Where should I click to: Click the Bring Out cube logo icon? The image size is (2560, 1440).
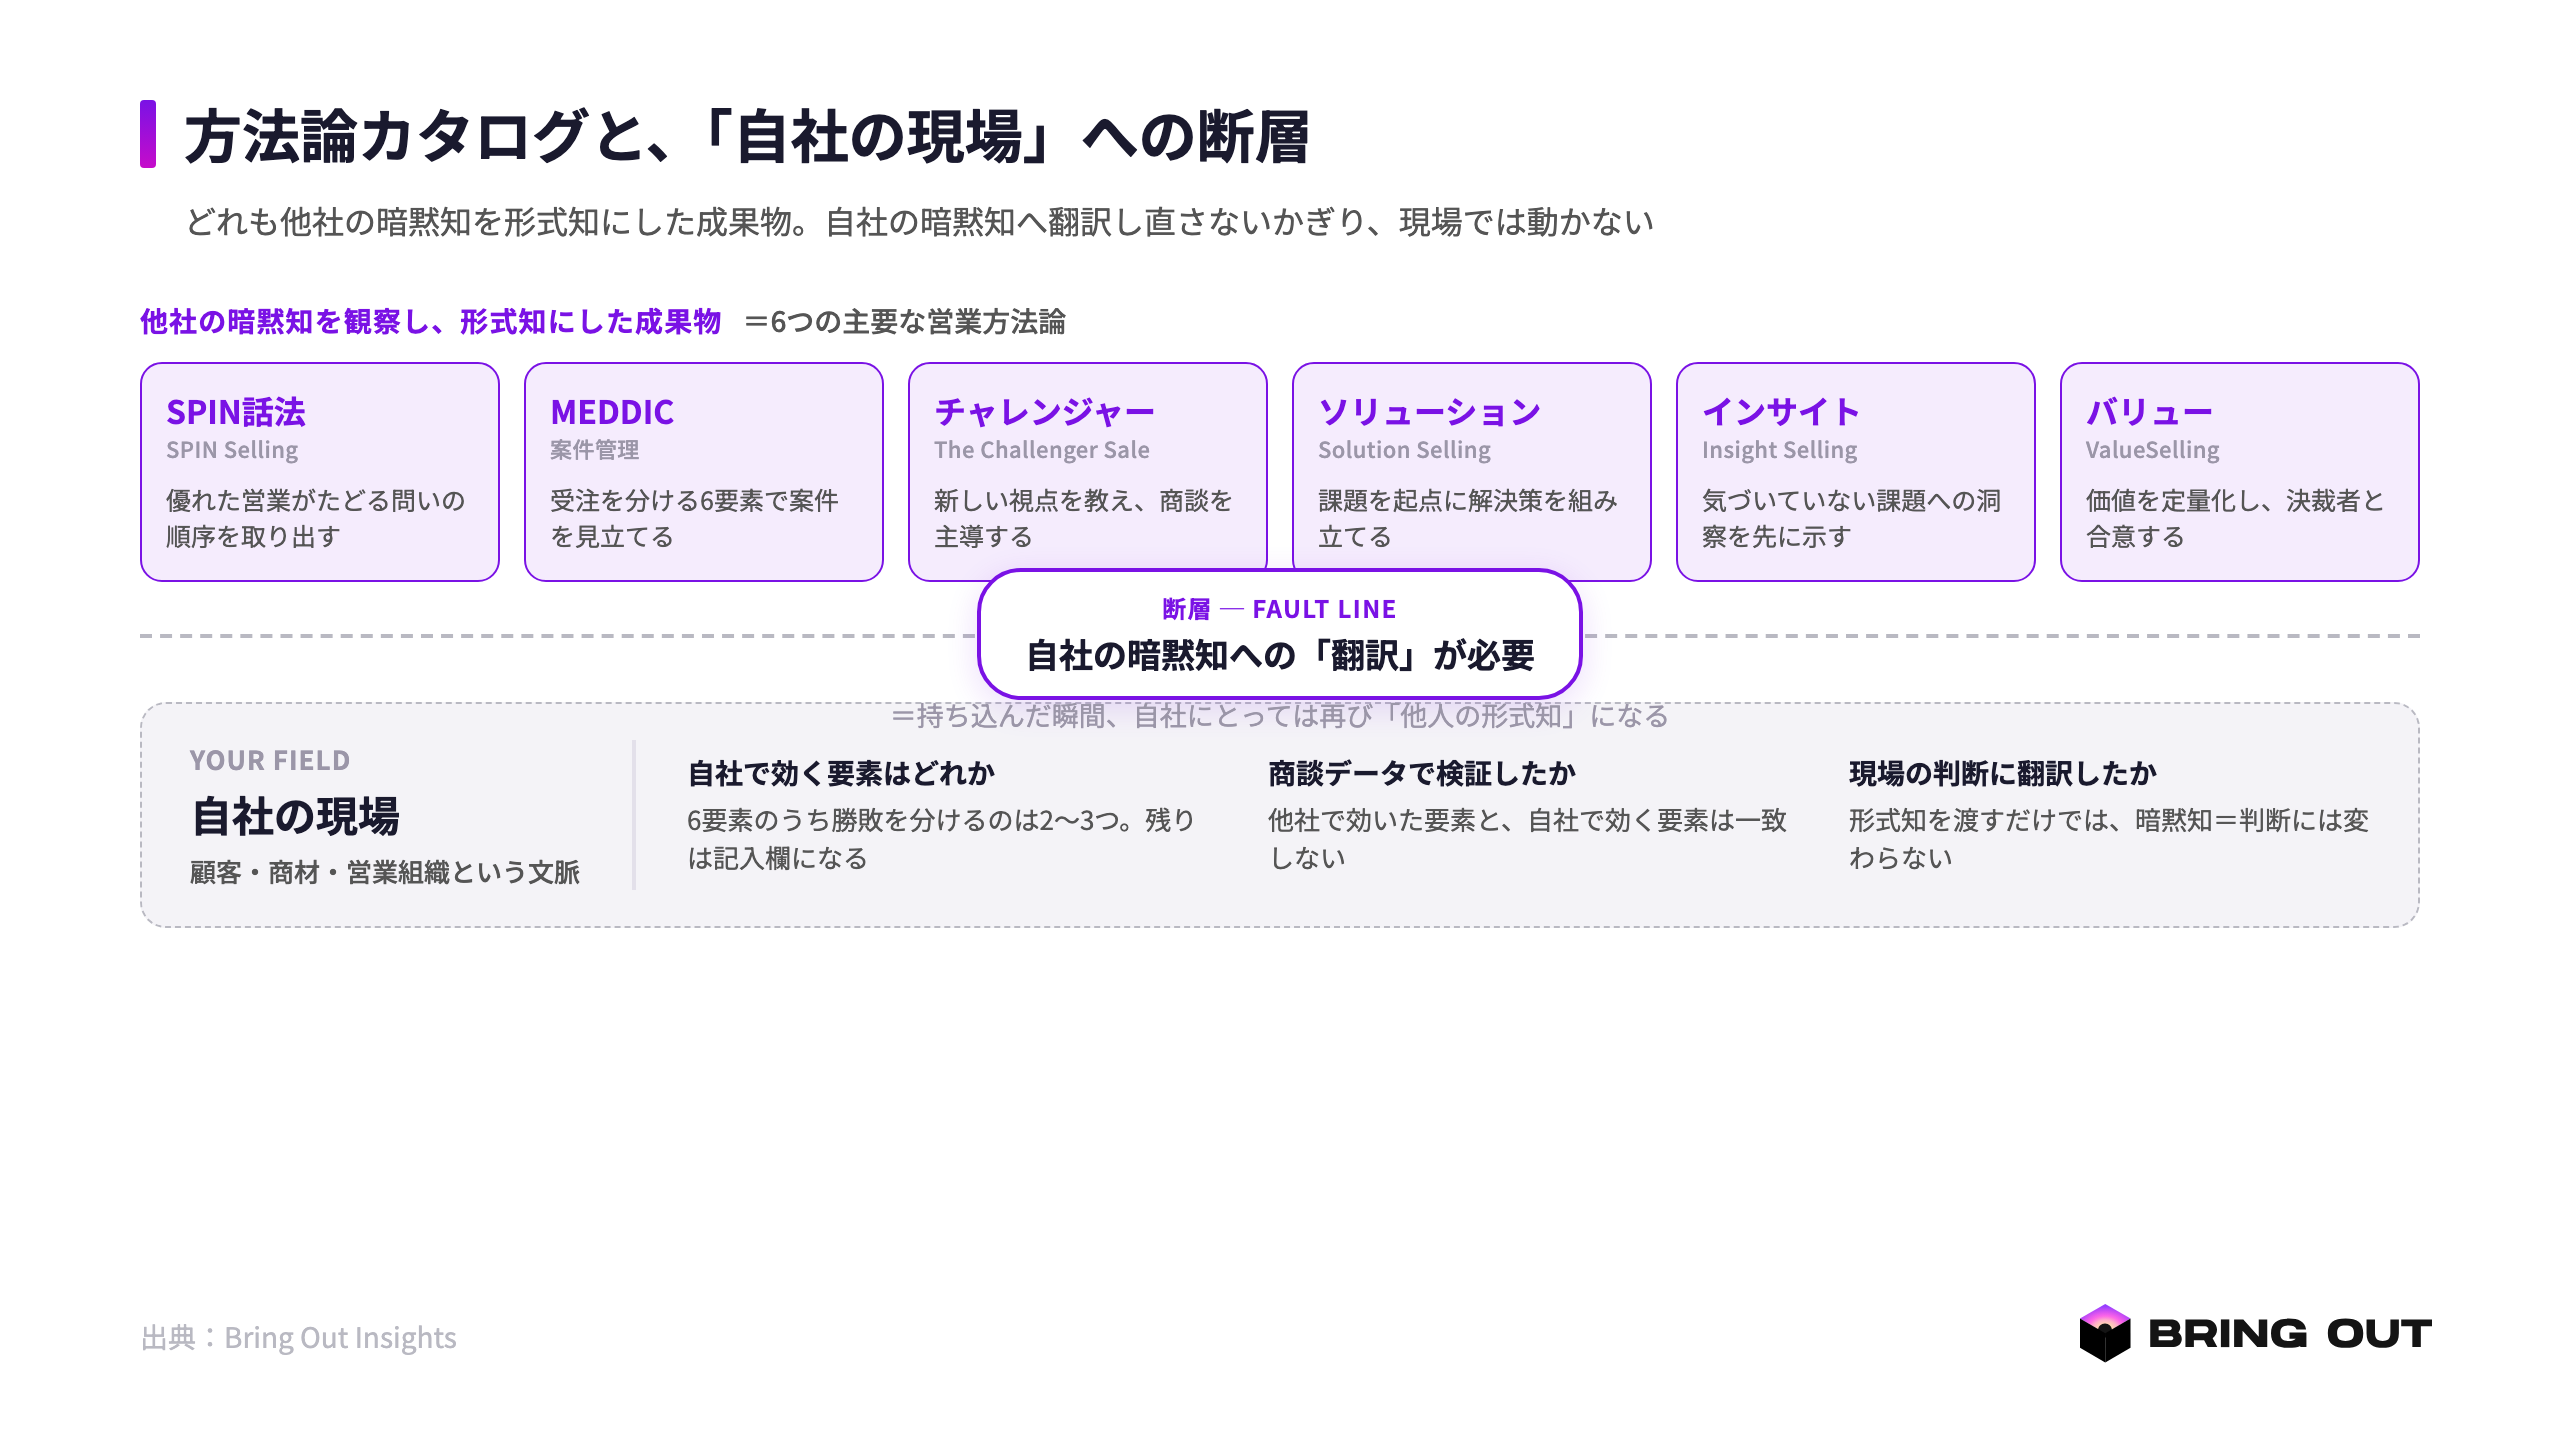2104,1333
